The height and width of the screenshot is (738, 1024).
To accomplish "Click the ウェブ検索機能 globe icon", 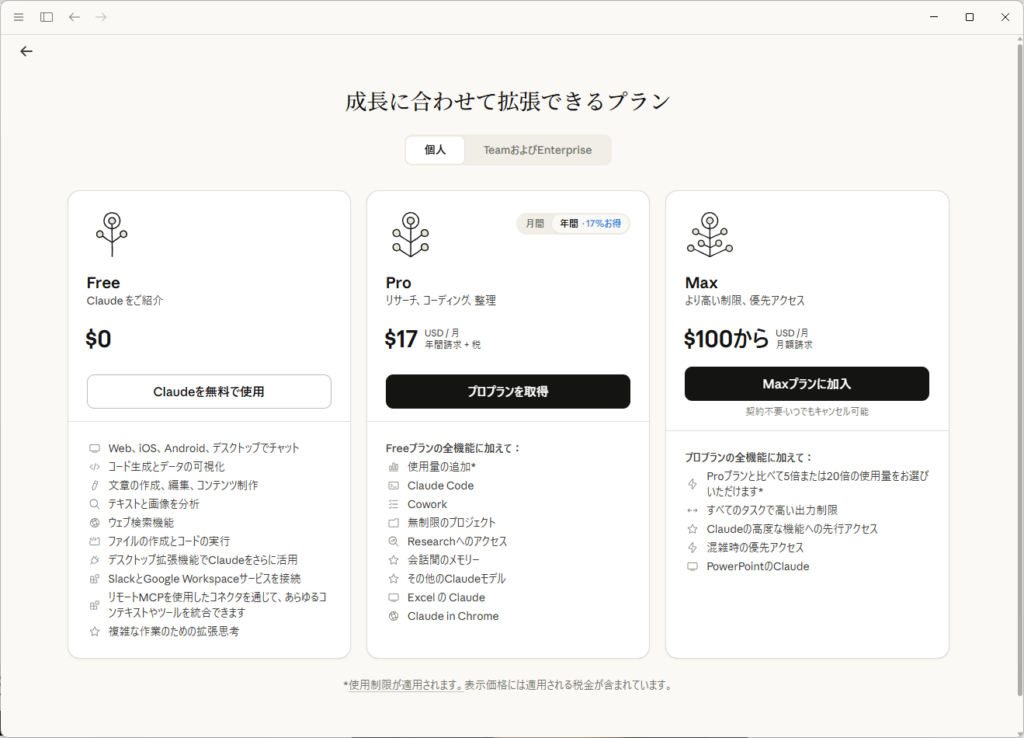I will (94, 523).
